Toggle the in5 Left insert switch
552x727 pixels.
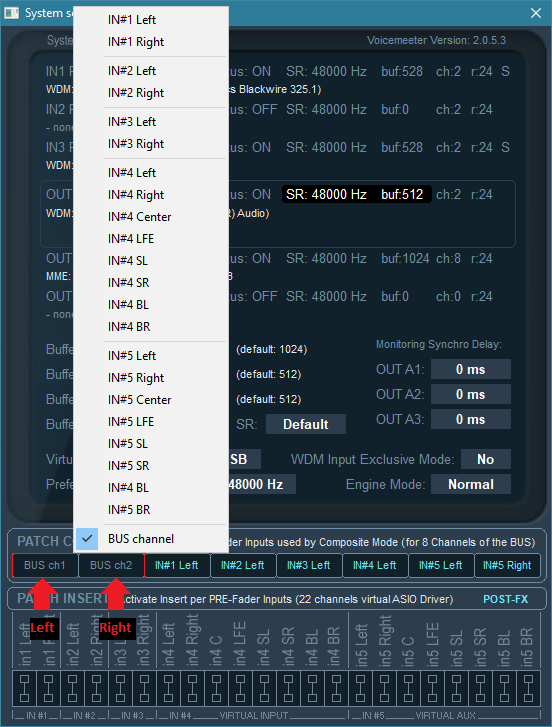pos(360,689)
